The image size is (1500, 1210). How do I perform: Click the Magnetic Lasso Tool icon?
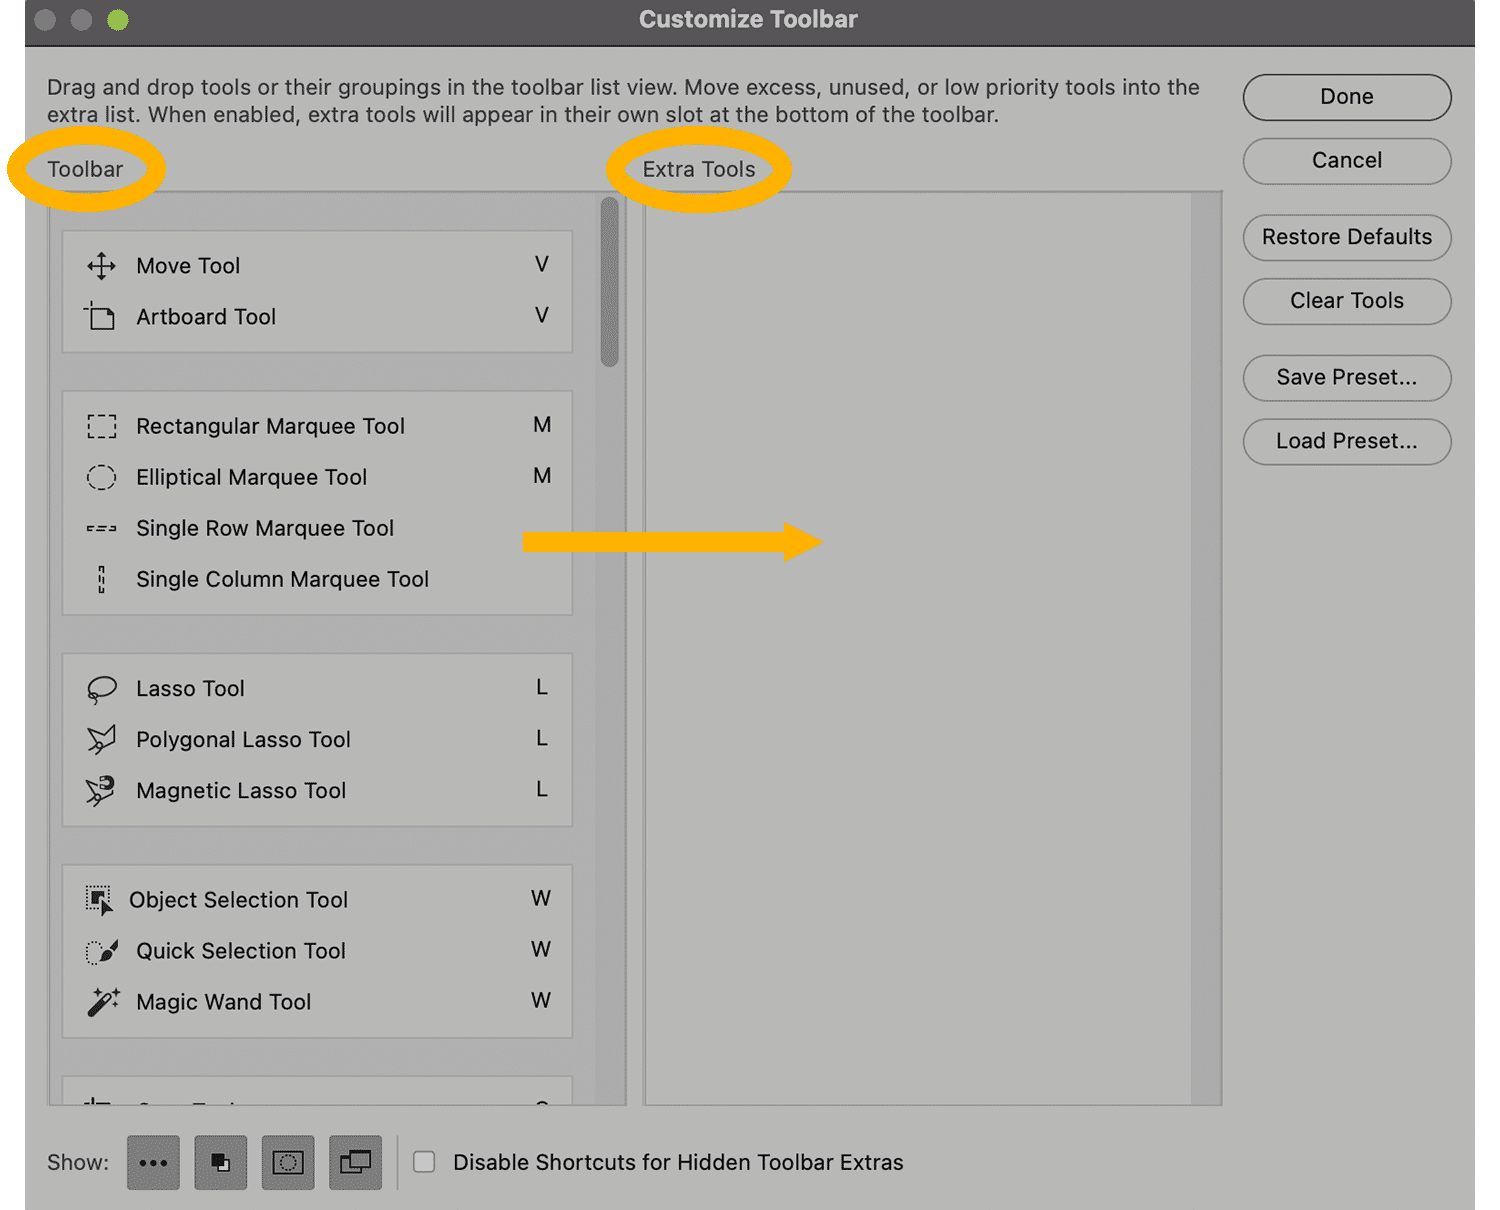tap(101, 791)
